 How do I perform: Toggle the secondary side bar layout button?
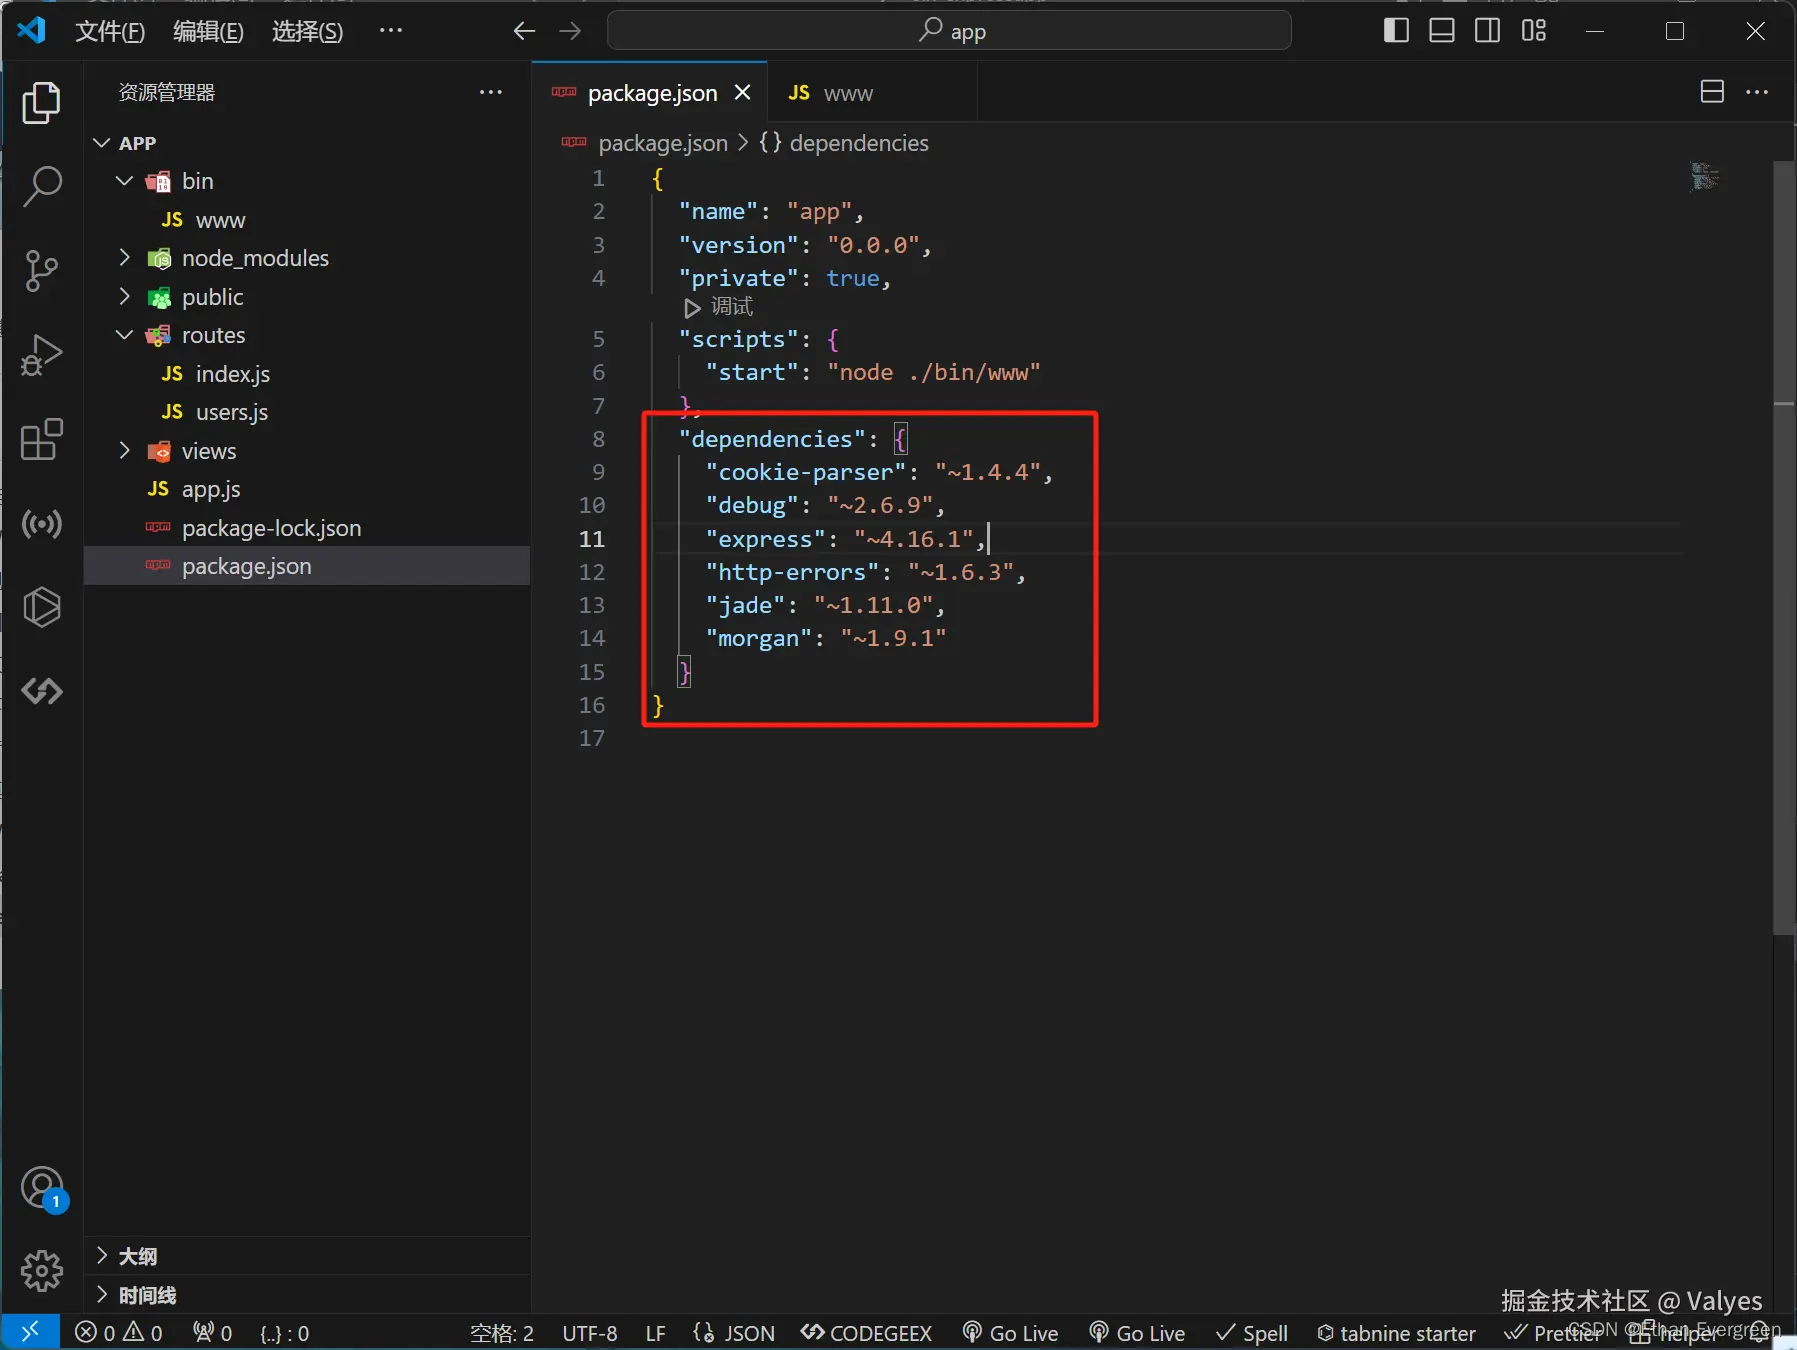point(1487,31)
